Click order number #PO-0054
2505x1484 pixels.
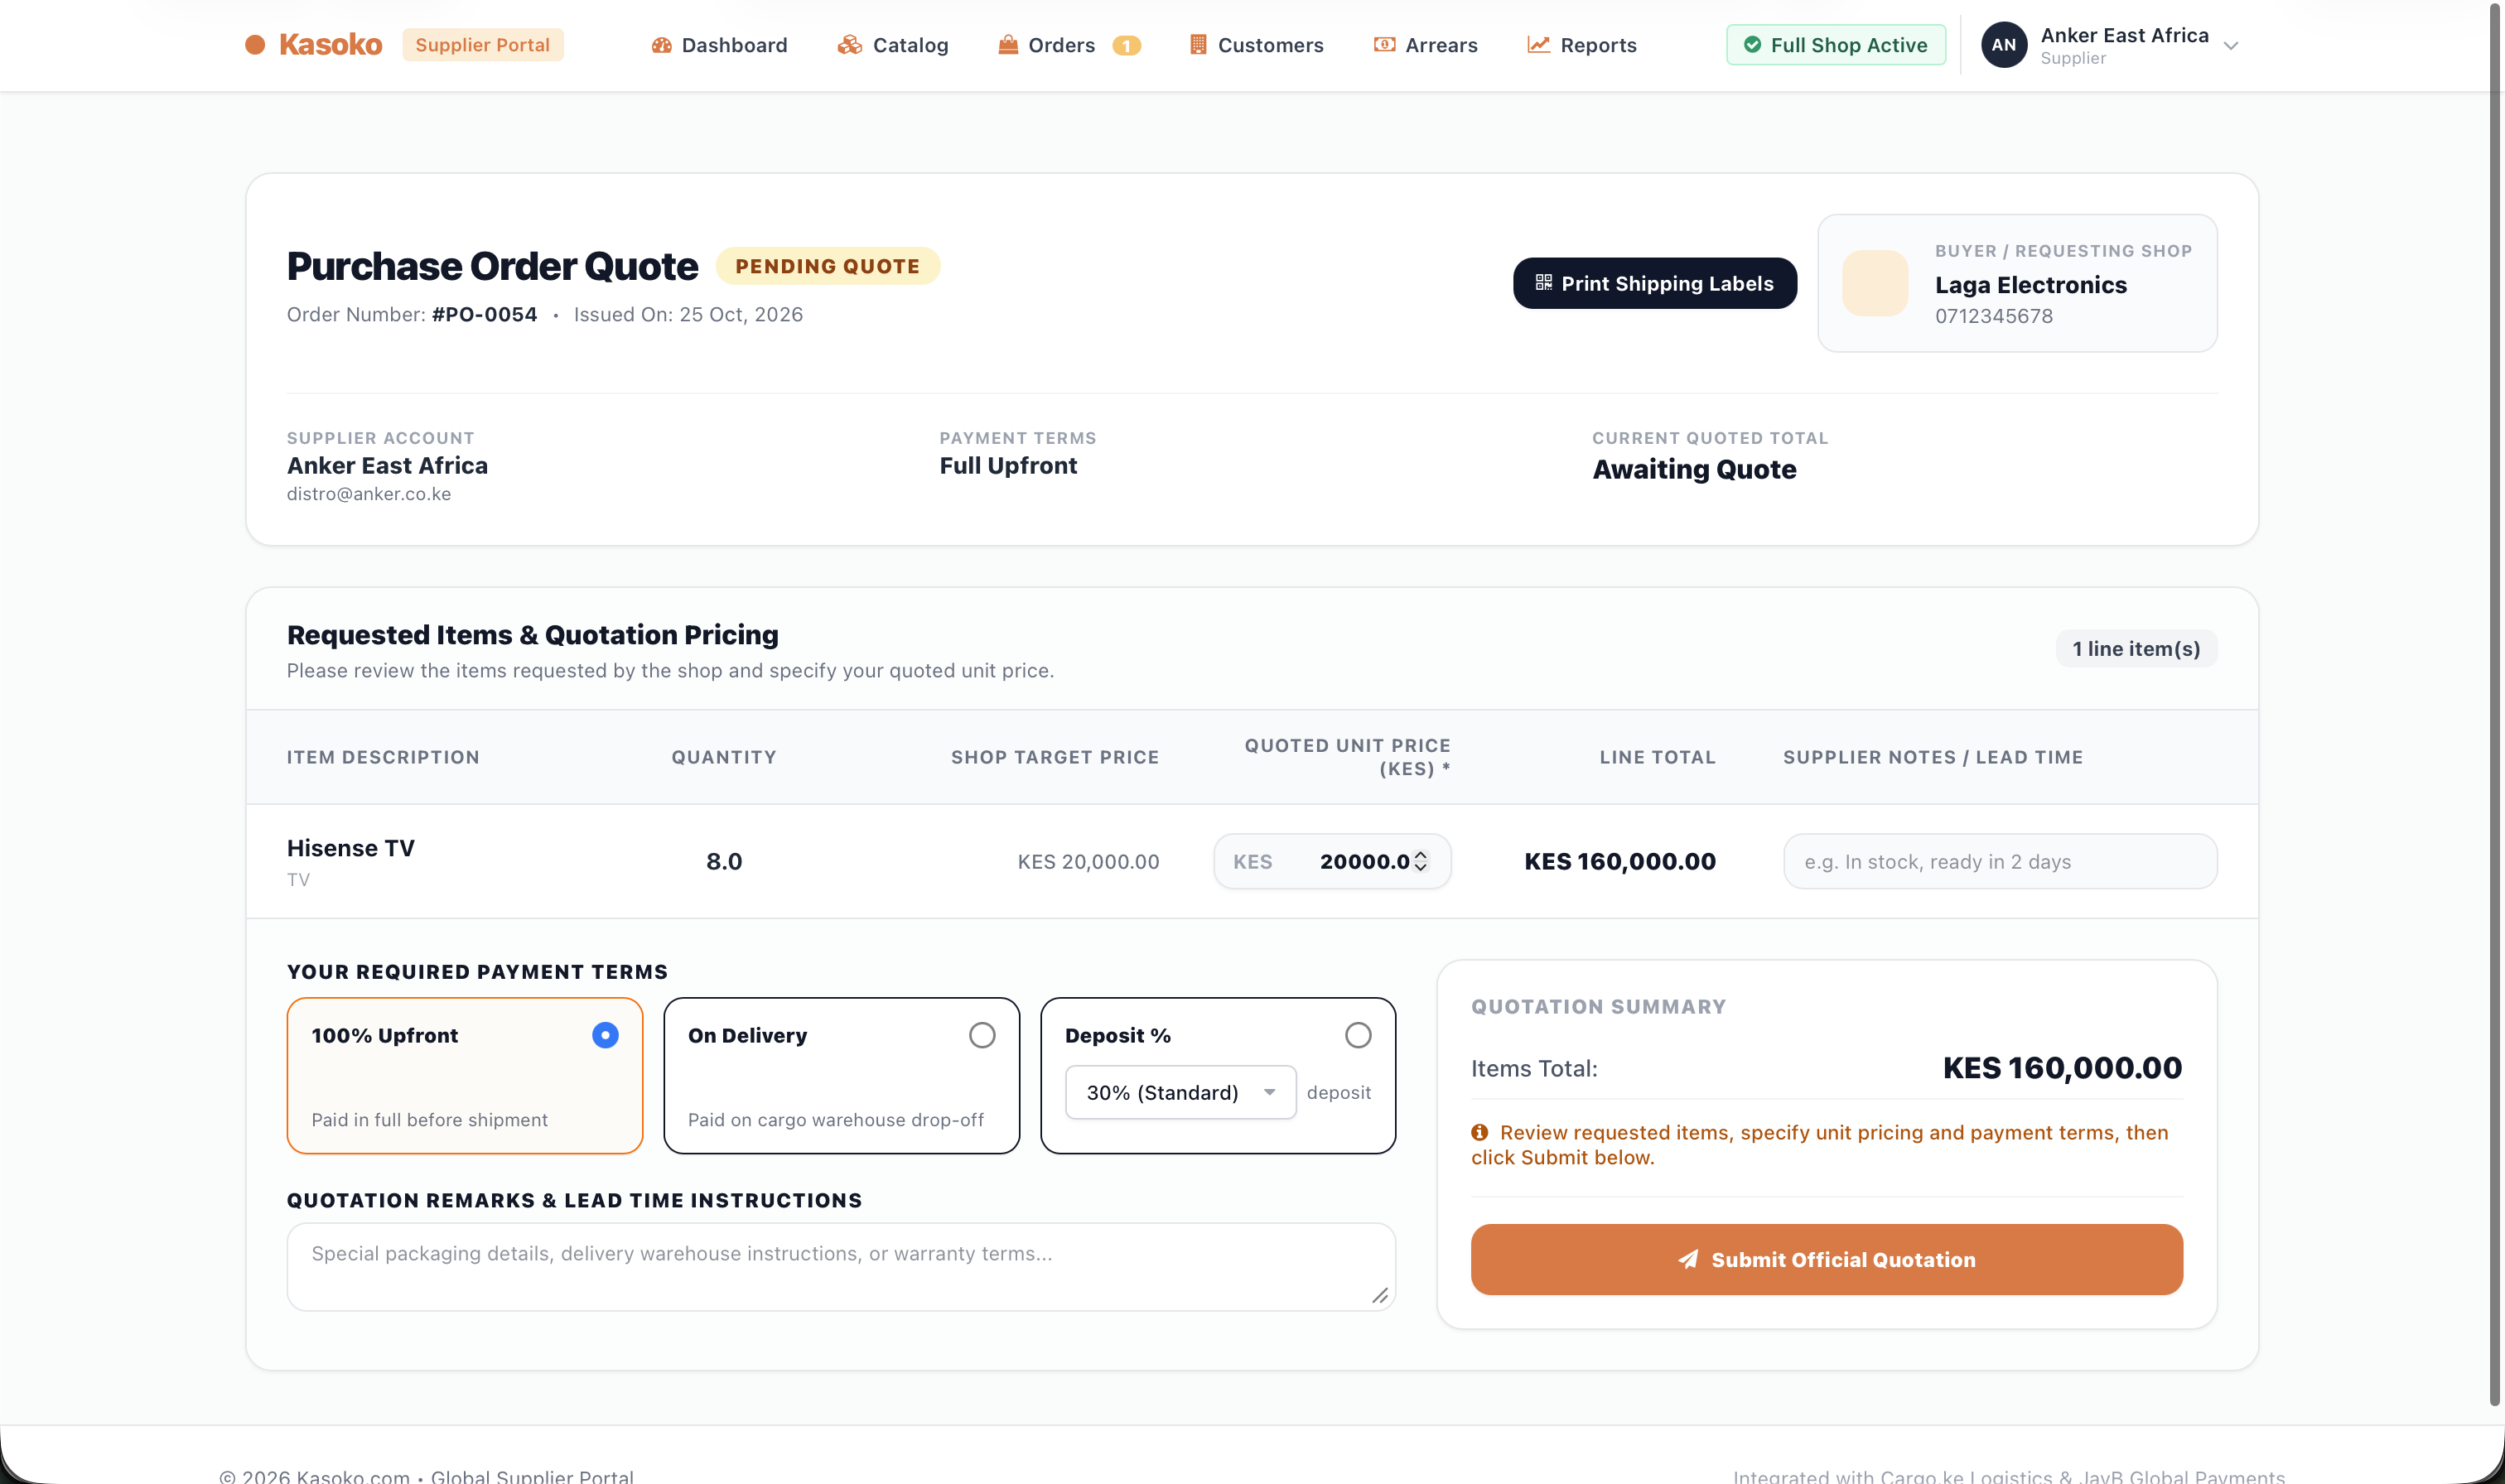pos(484,314)
